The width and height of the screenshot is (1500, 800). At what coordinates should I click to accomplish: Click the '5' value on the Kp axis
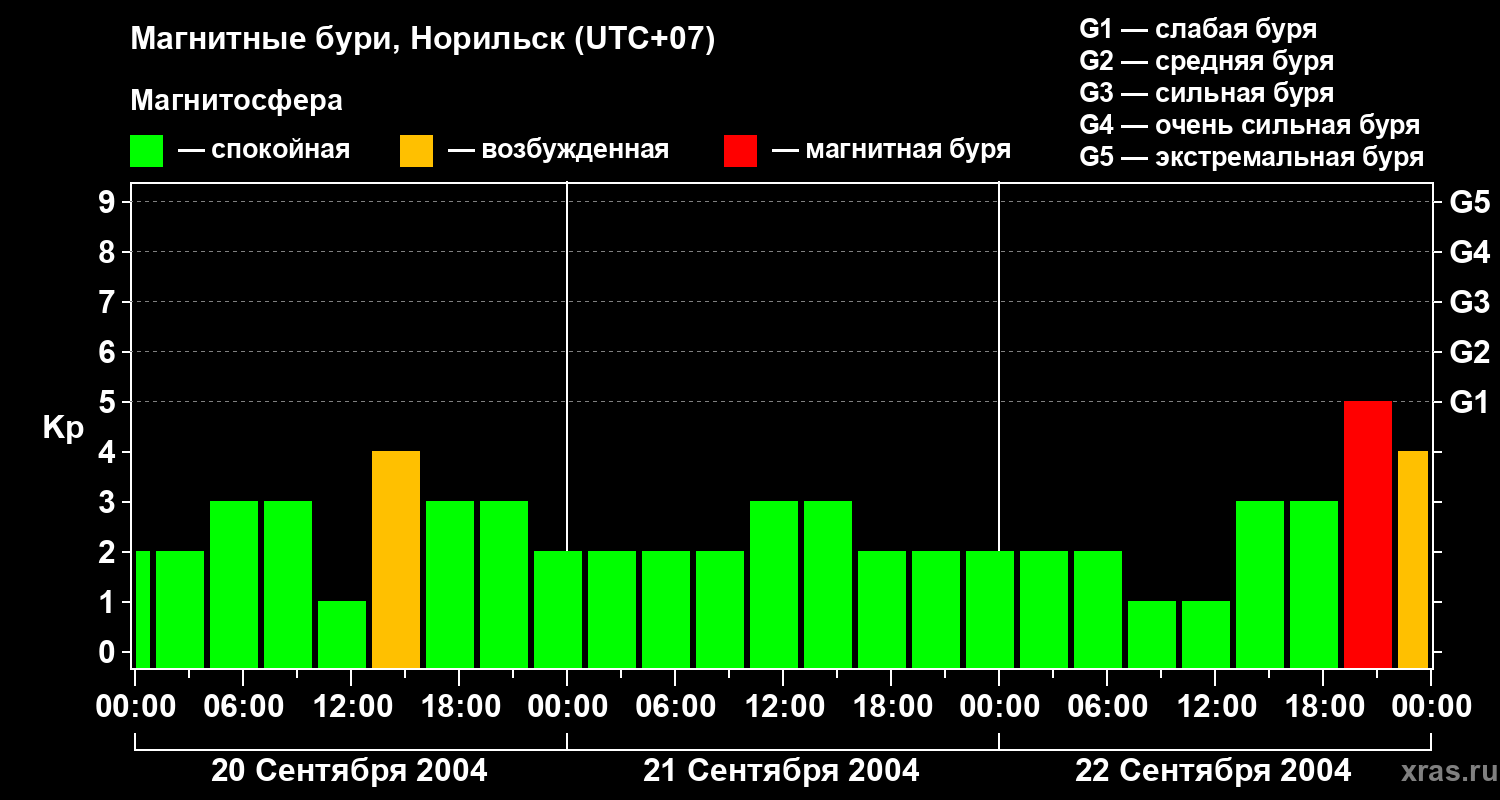109,402
